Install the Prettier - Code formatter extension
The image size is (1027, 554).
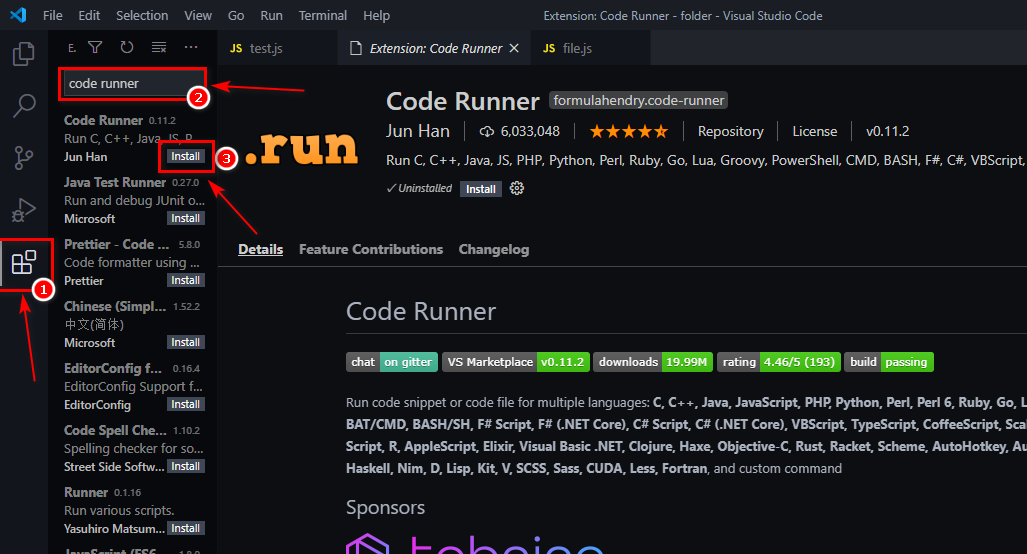tap(185, 280)
